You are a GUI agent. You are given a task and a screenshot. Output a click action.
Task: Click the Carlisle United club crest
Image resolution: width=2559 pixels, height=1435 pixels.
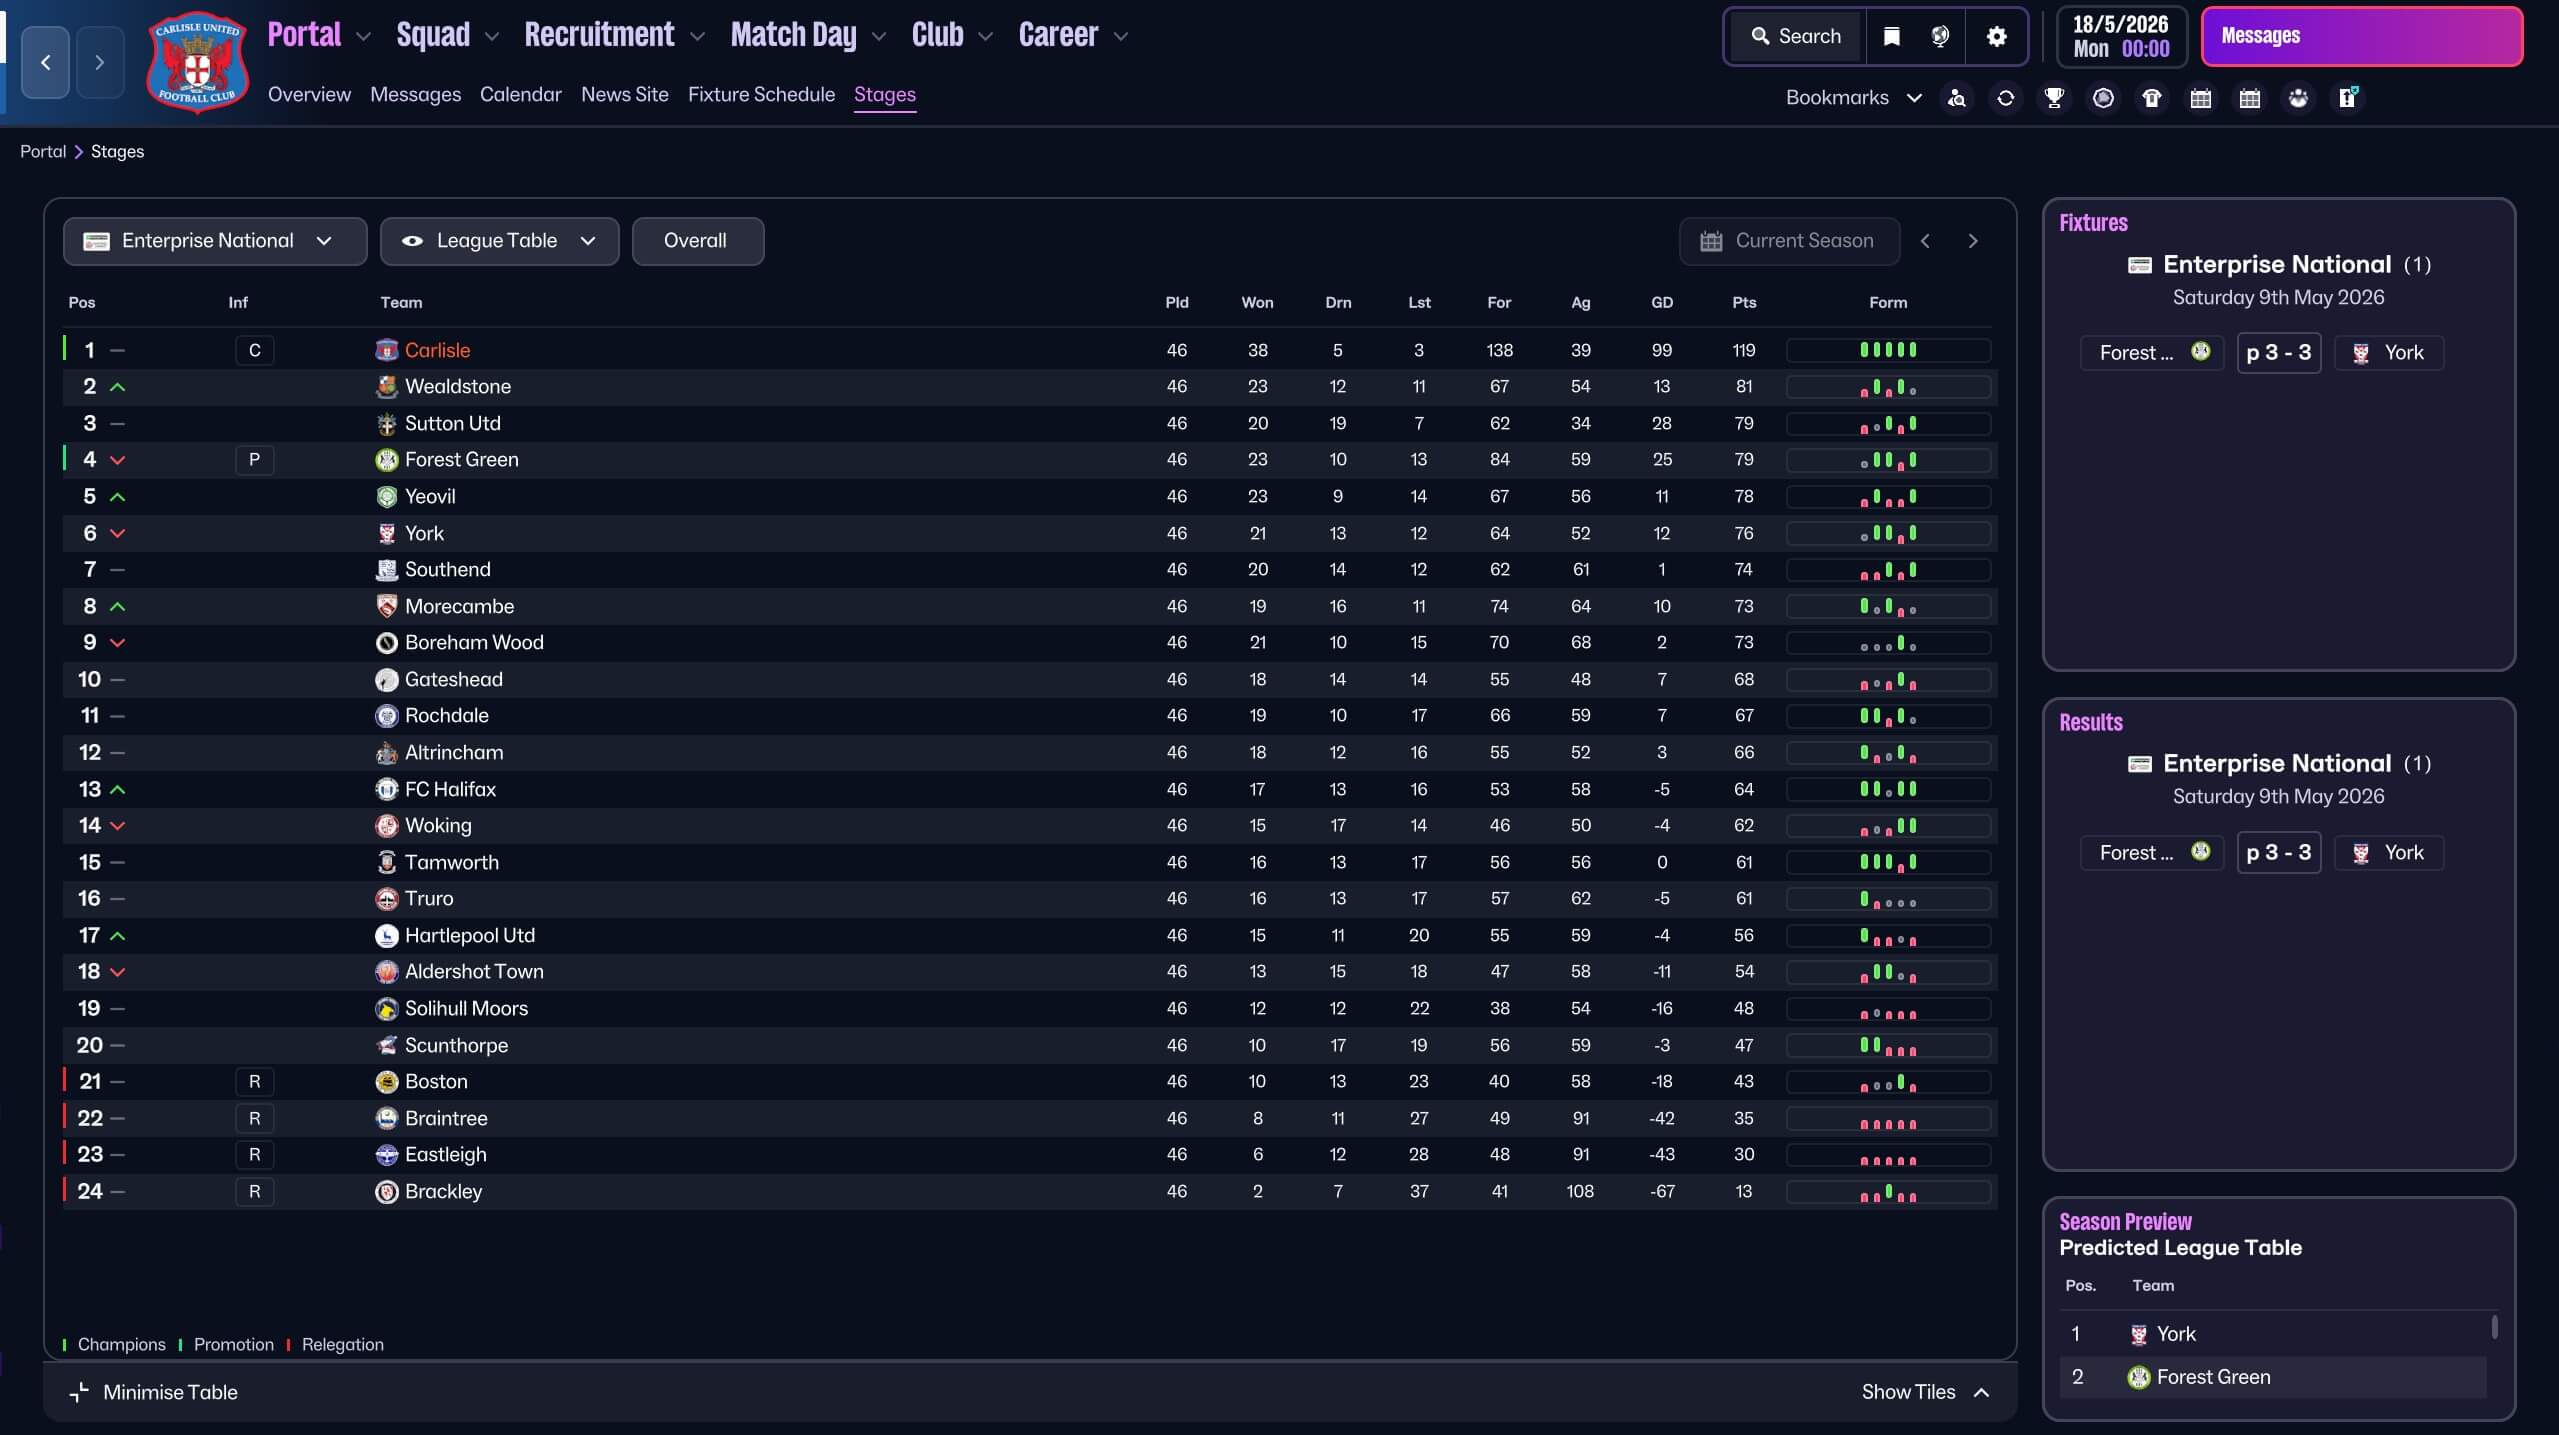click(197, 62)
